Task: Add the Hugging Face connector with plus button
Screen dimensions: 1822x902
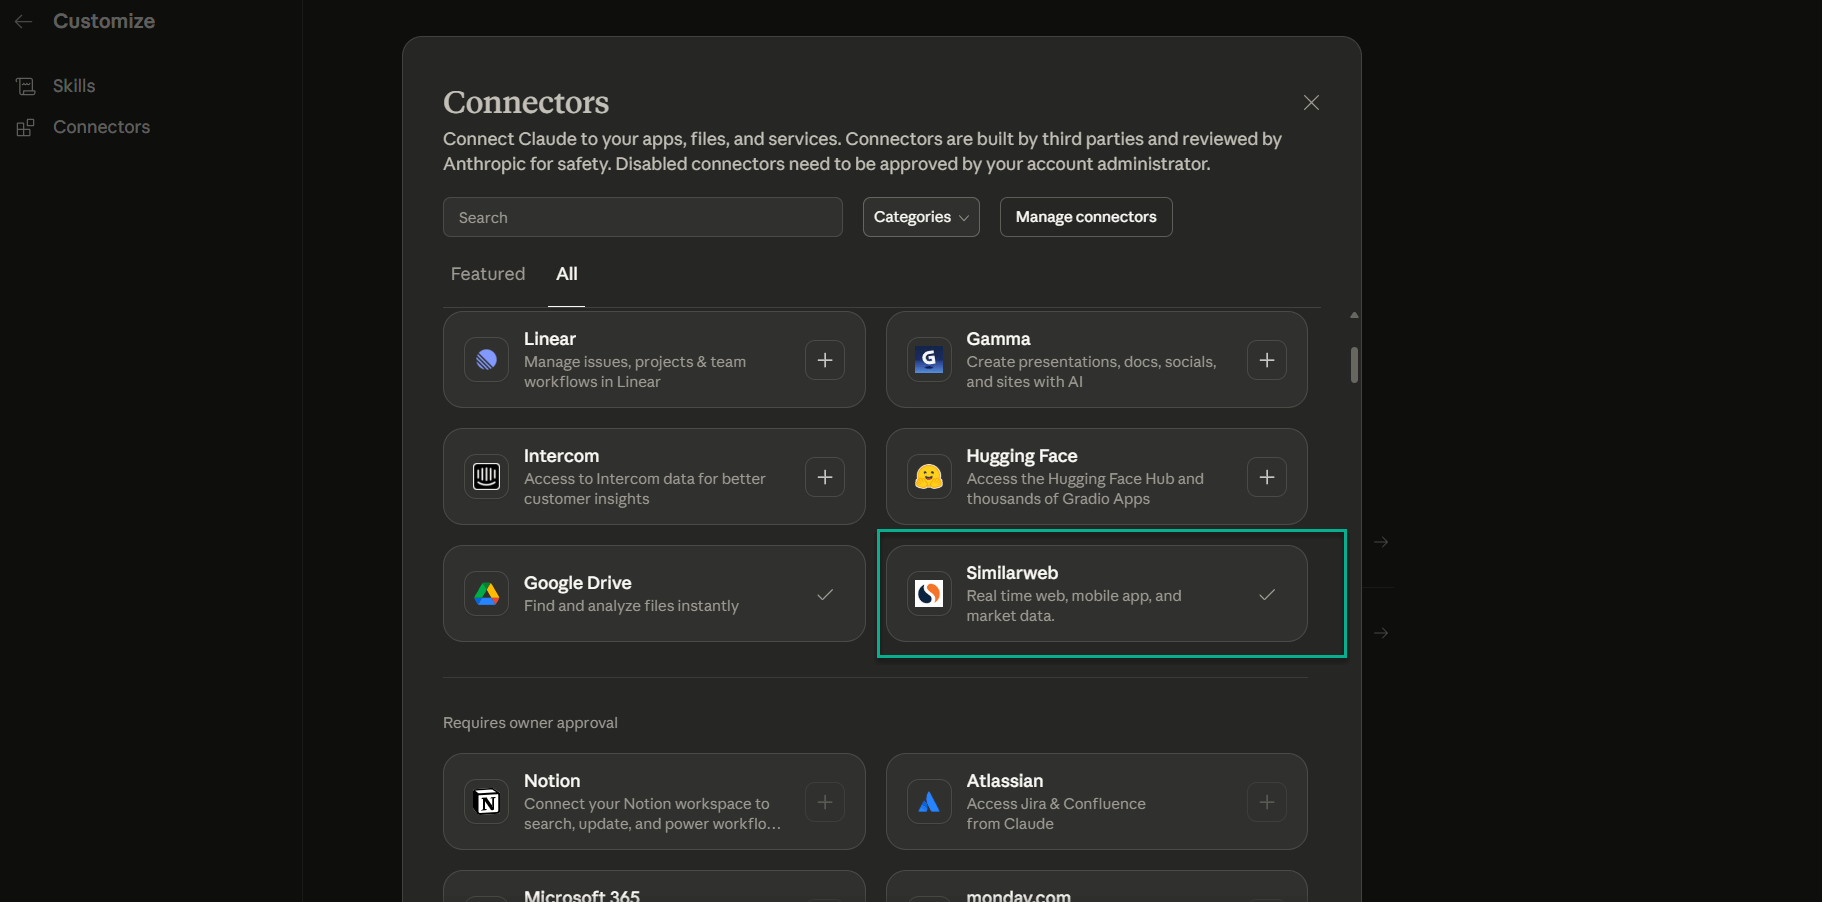Action: pyautogui.click(x=1267, y=477)
